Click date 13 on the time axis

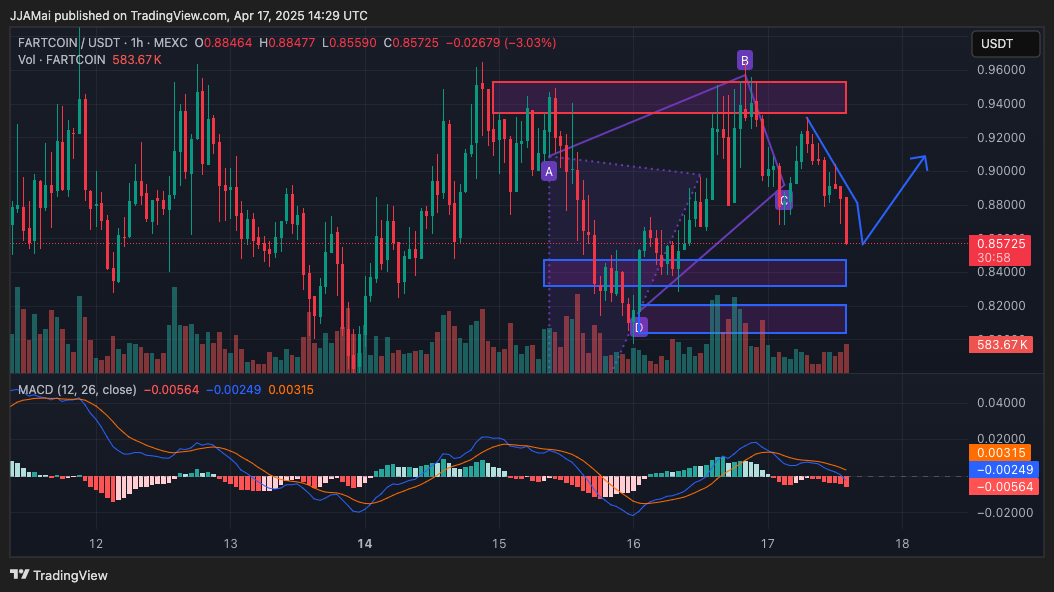pyautogui.click(x=231, y=544)
